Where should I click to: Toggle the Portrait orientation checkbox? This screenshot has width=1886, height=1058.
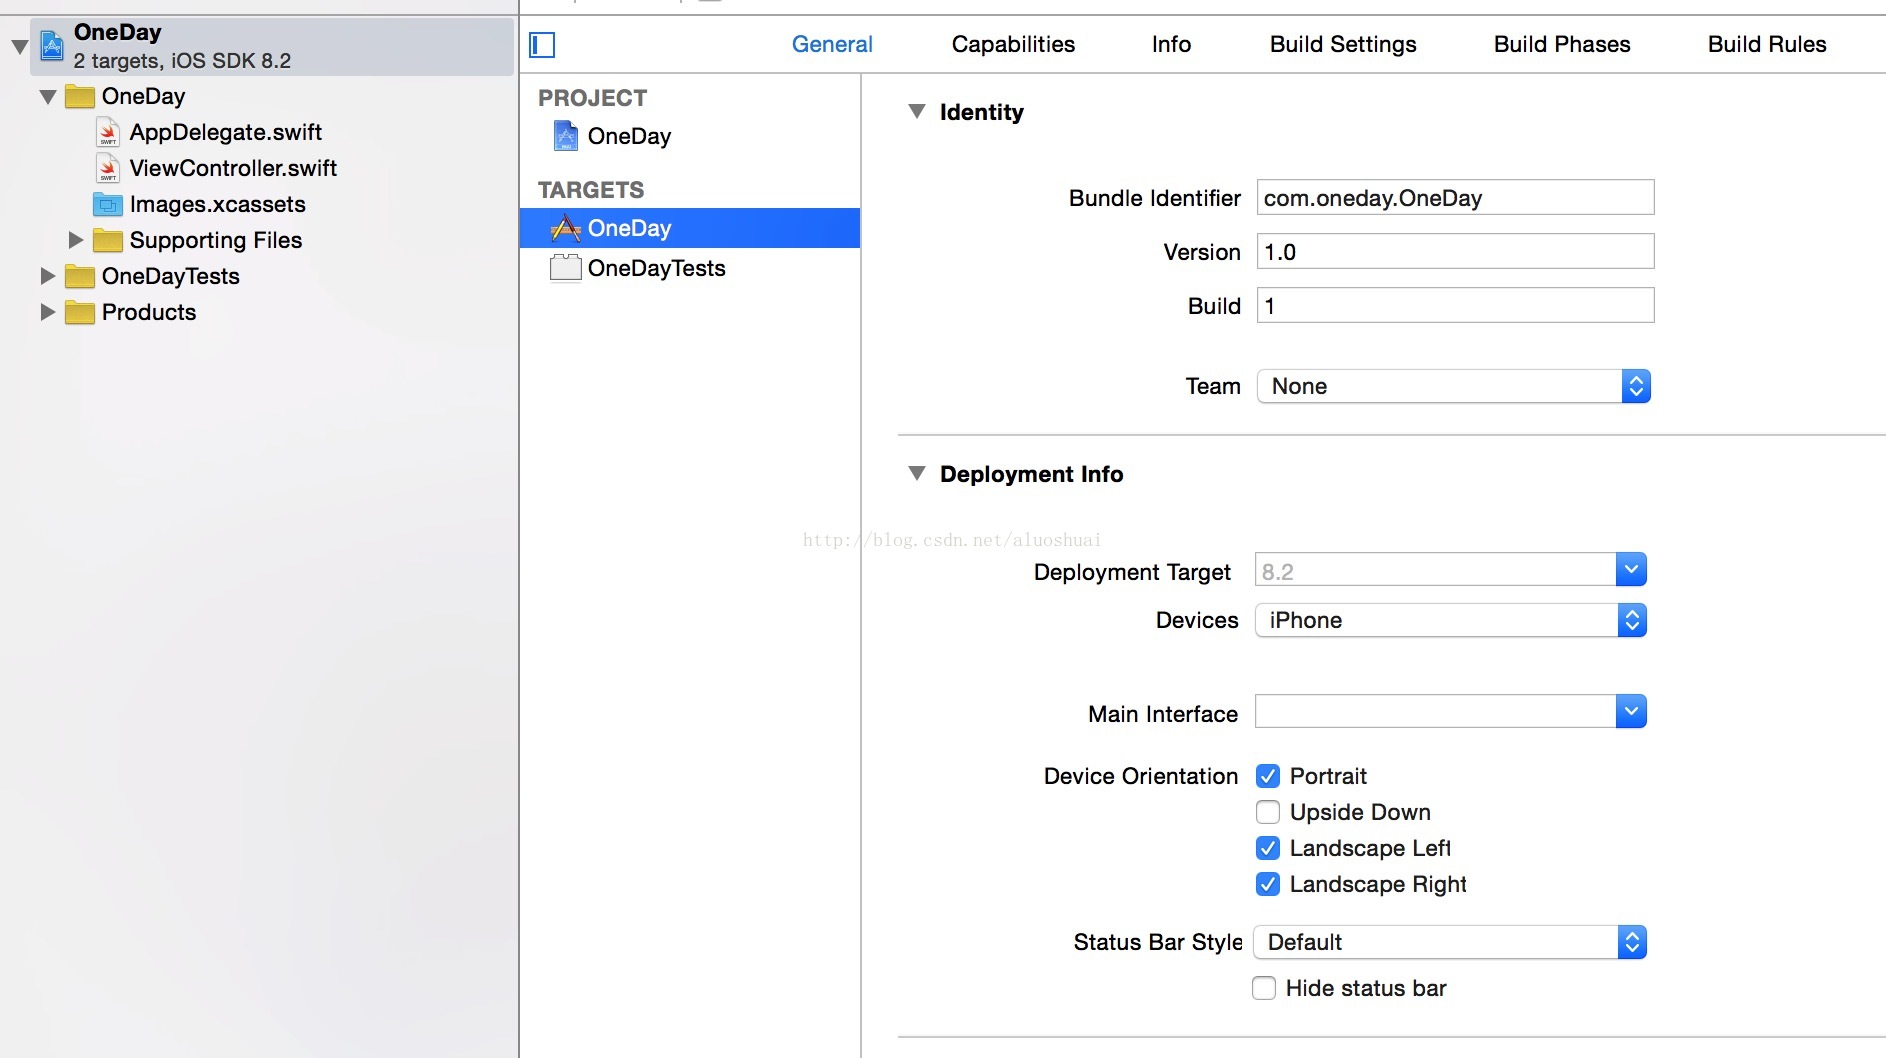point(1268,776)
